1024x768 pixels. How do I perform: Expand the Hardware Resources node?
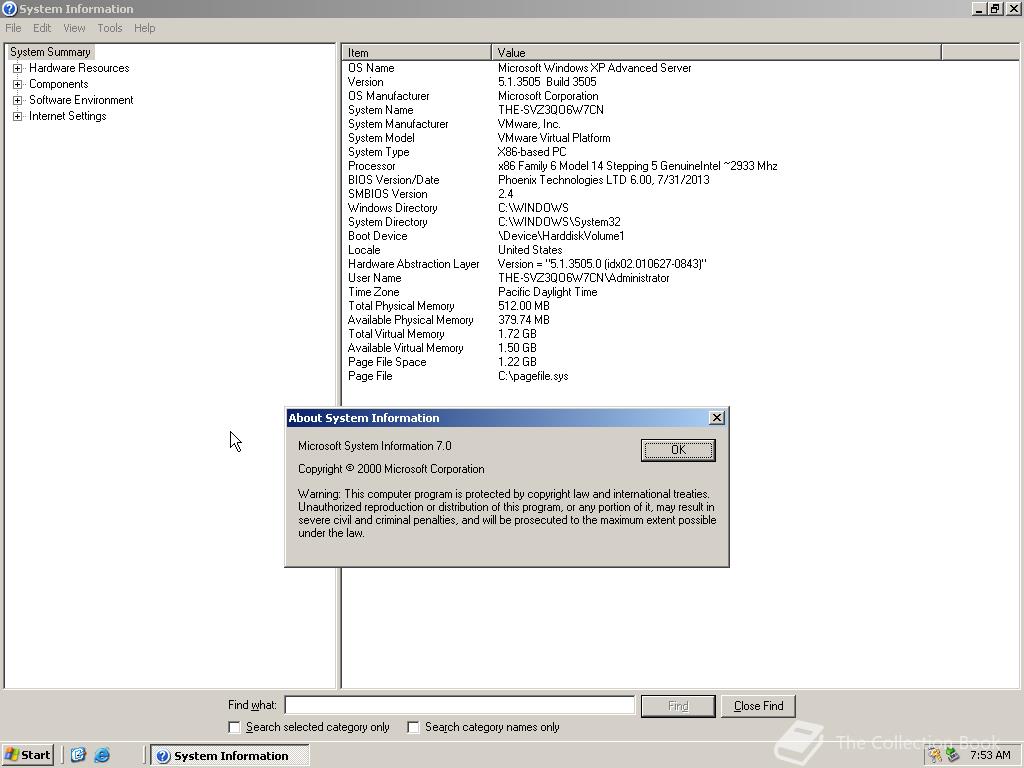[x=18, y=68]
